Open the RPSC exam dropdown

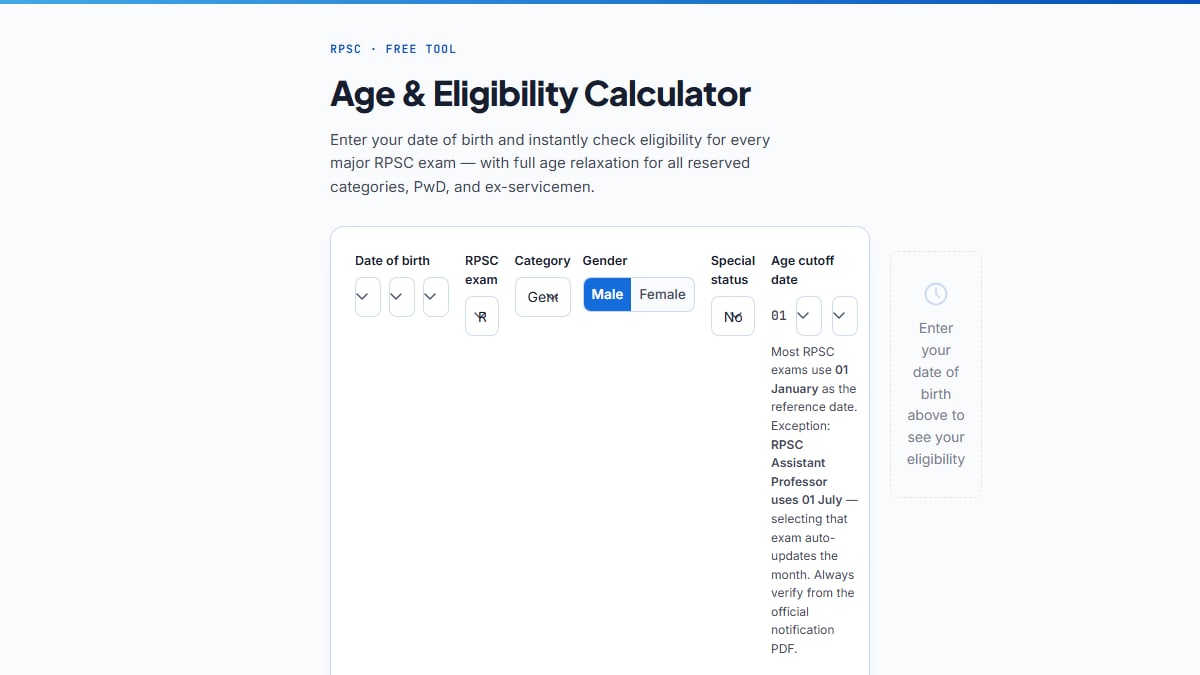point(482,316)
